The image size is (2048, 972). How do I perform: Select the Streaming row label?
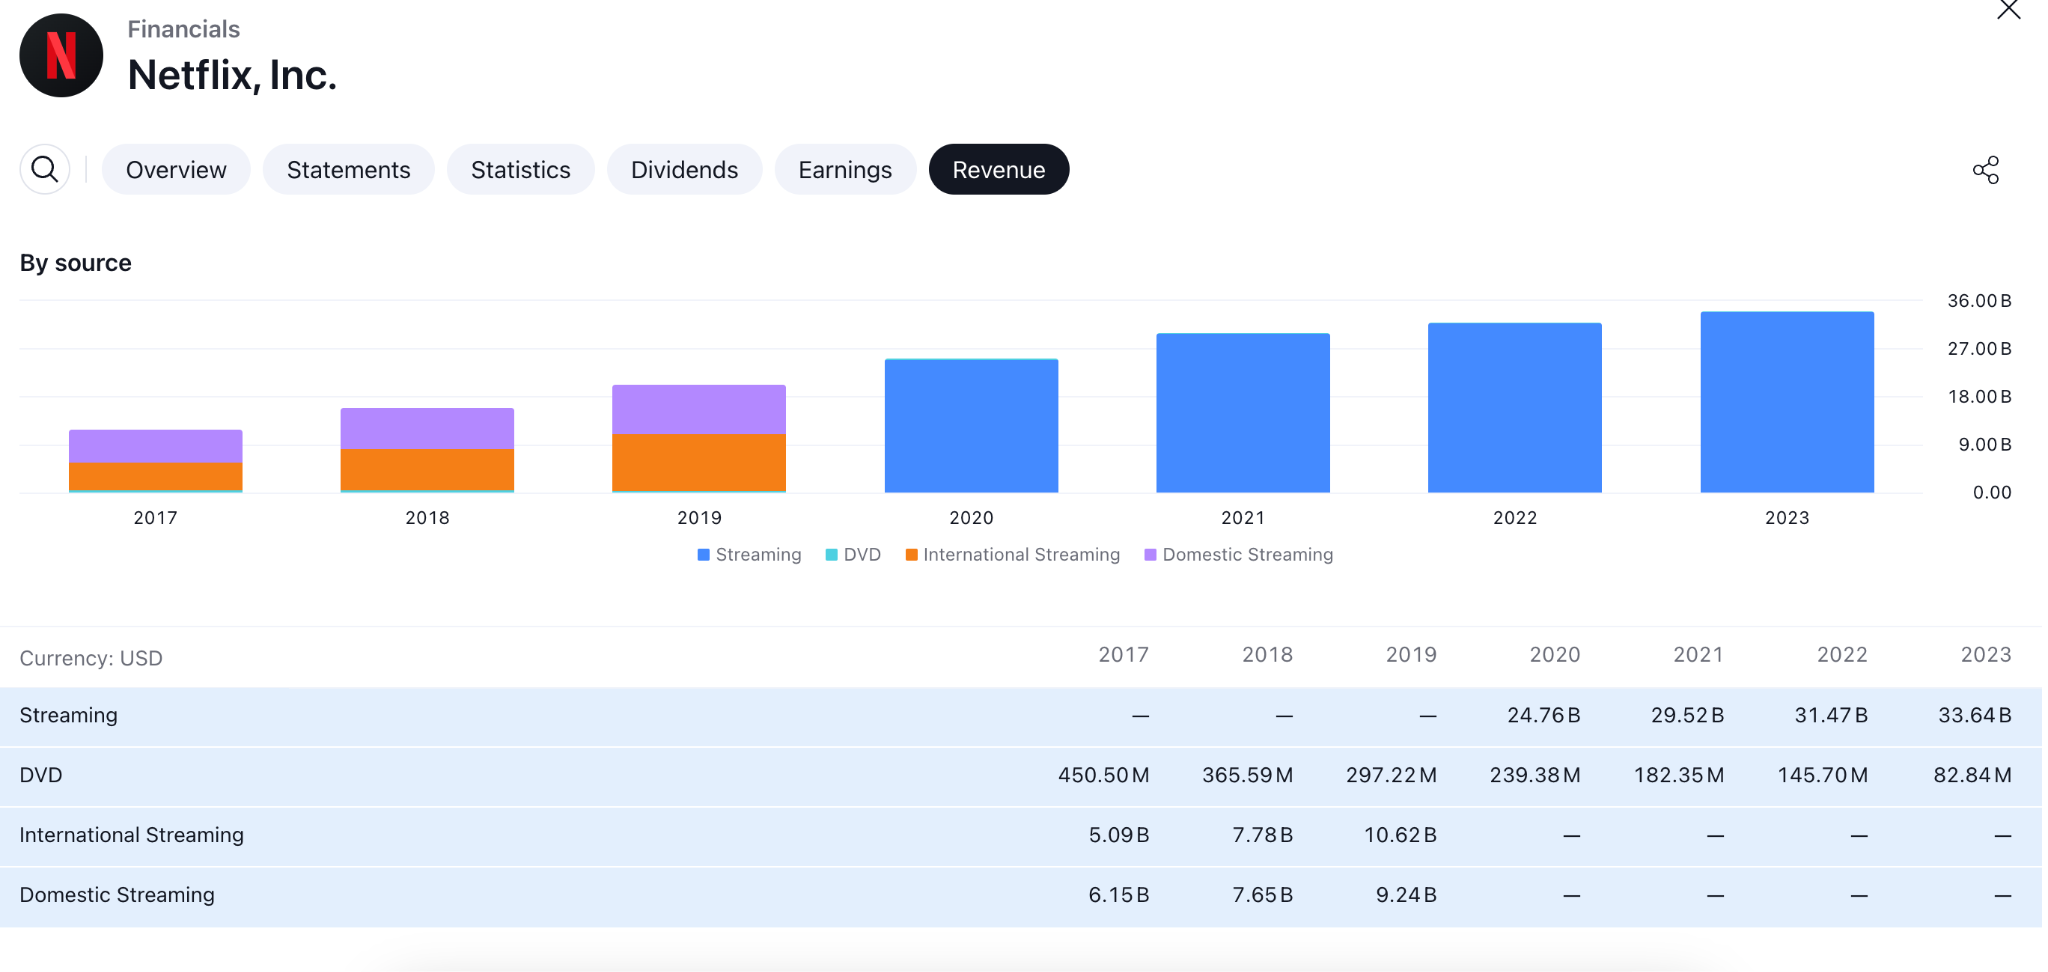coord(69,715)
